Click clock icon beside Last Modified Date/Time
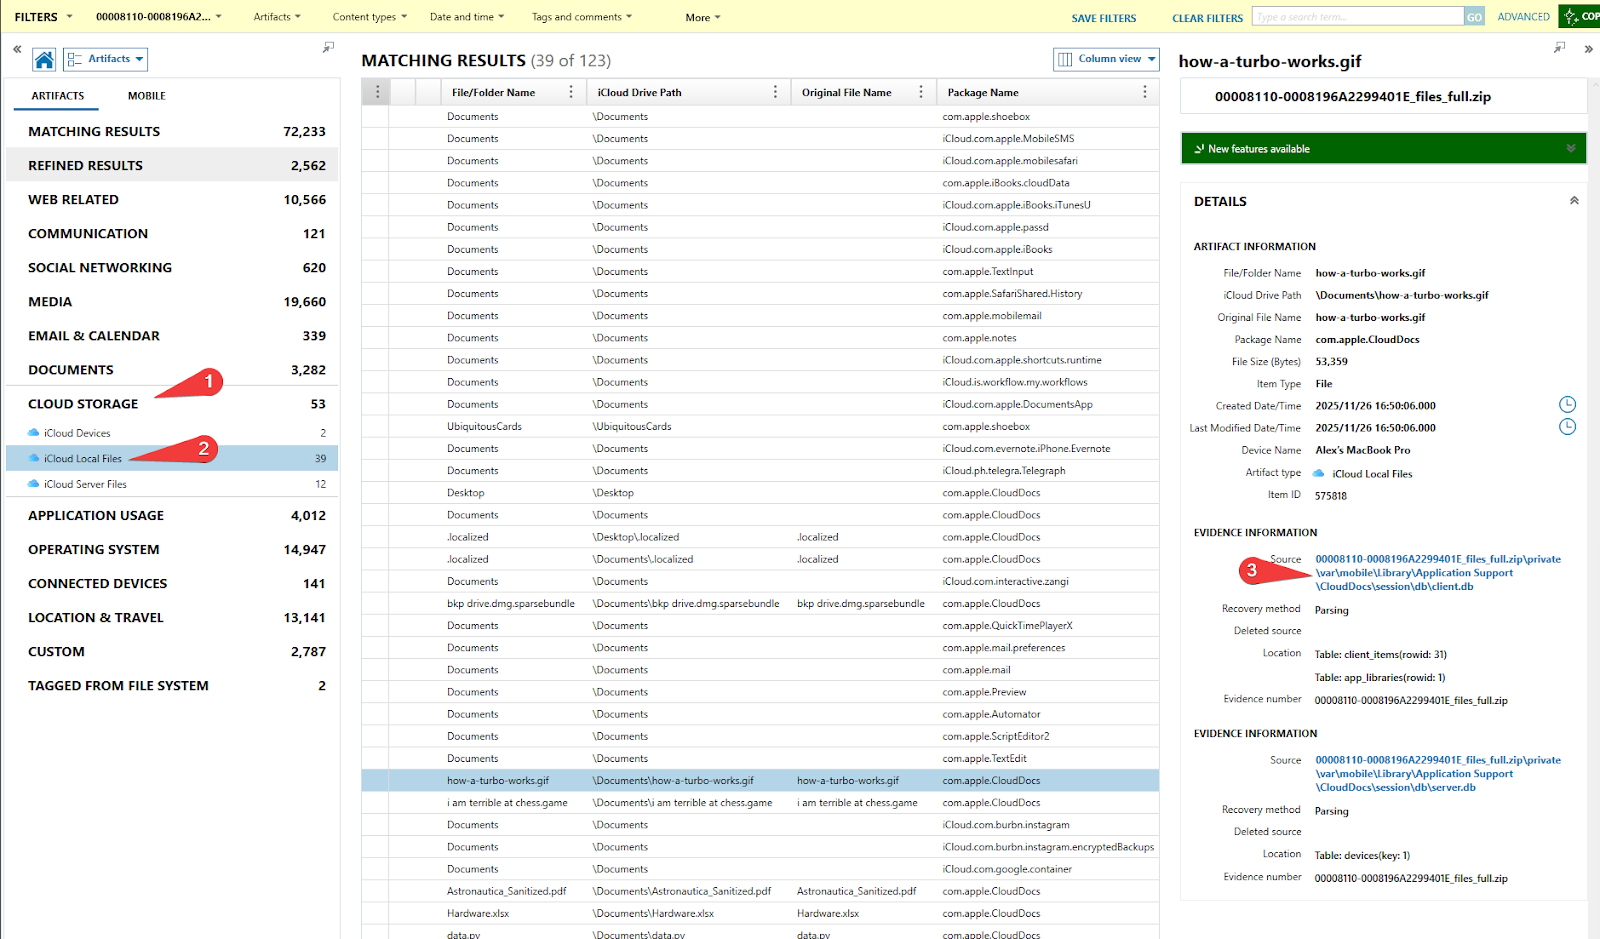This screenshot has width=1600, height=939. pos(1567,427)
